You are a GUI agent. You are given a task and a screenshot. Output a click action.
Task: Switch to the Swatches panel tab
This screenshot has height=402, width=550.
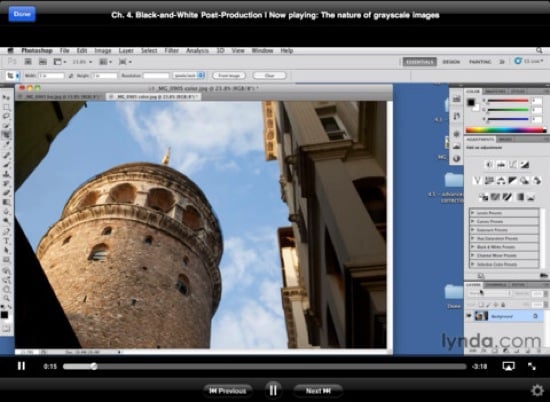496,92
